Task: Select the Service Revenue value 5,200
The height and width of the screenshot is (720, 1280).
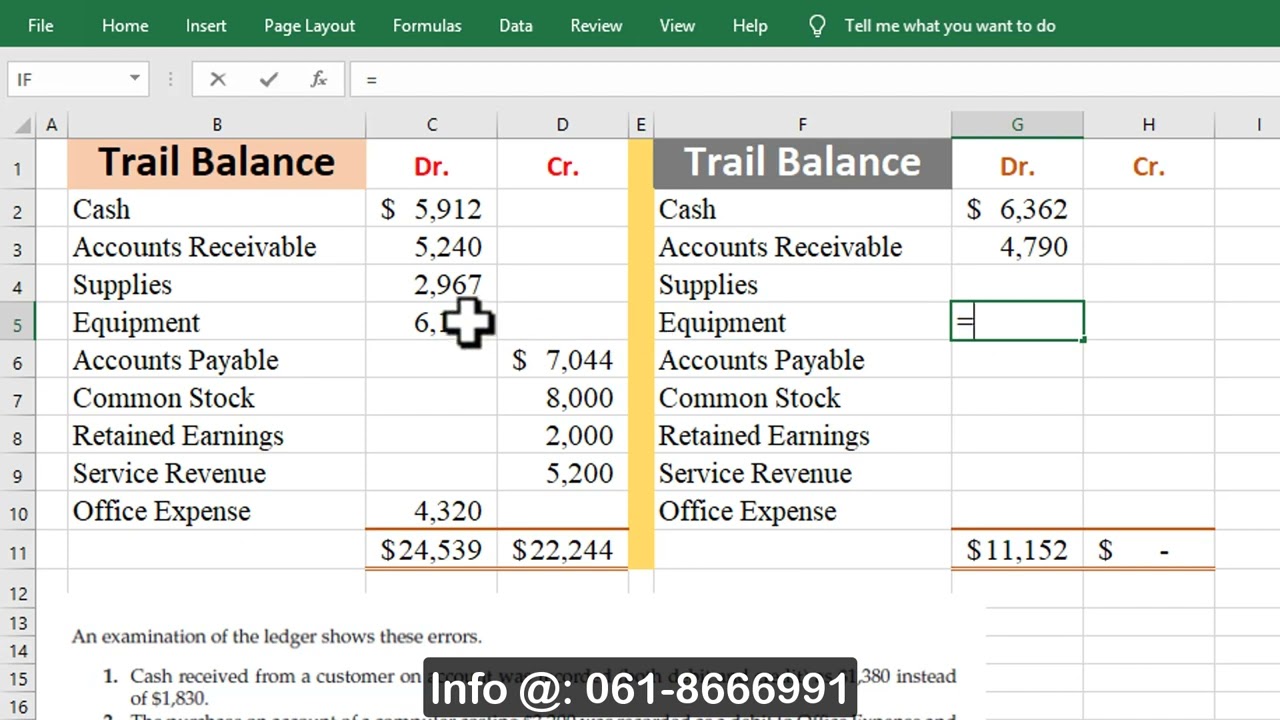Action: pos(562,473)
